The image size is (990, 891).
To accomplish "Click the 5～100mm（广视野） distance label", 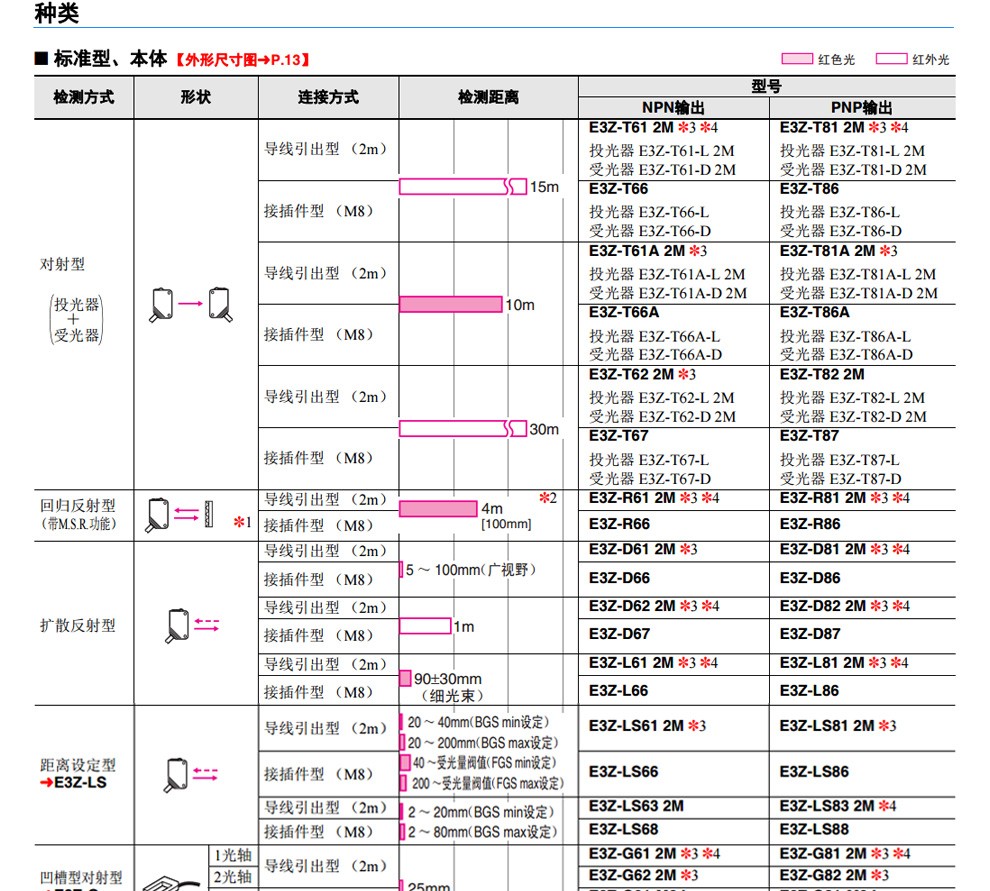I will (471, 570).
